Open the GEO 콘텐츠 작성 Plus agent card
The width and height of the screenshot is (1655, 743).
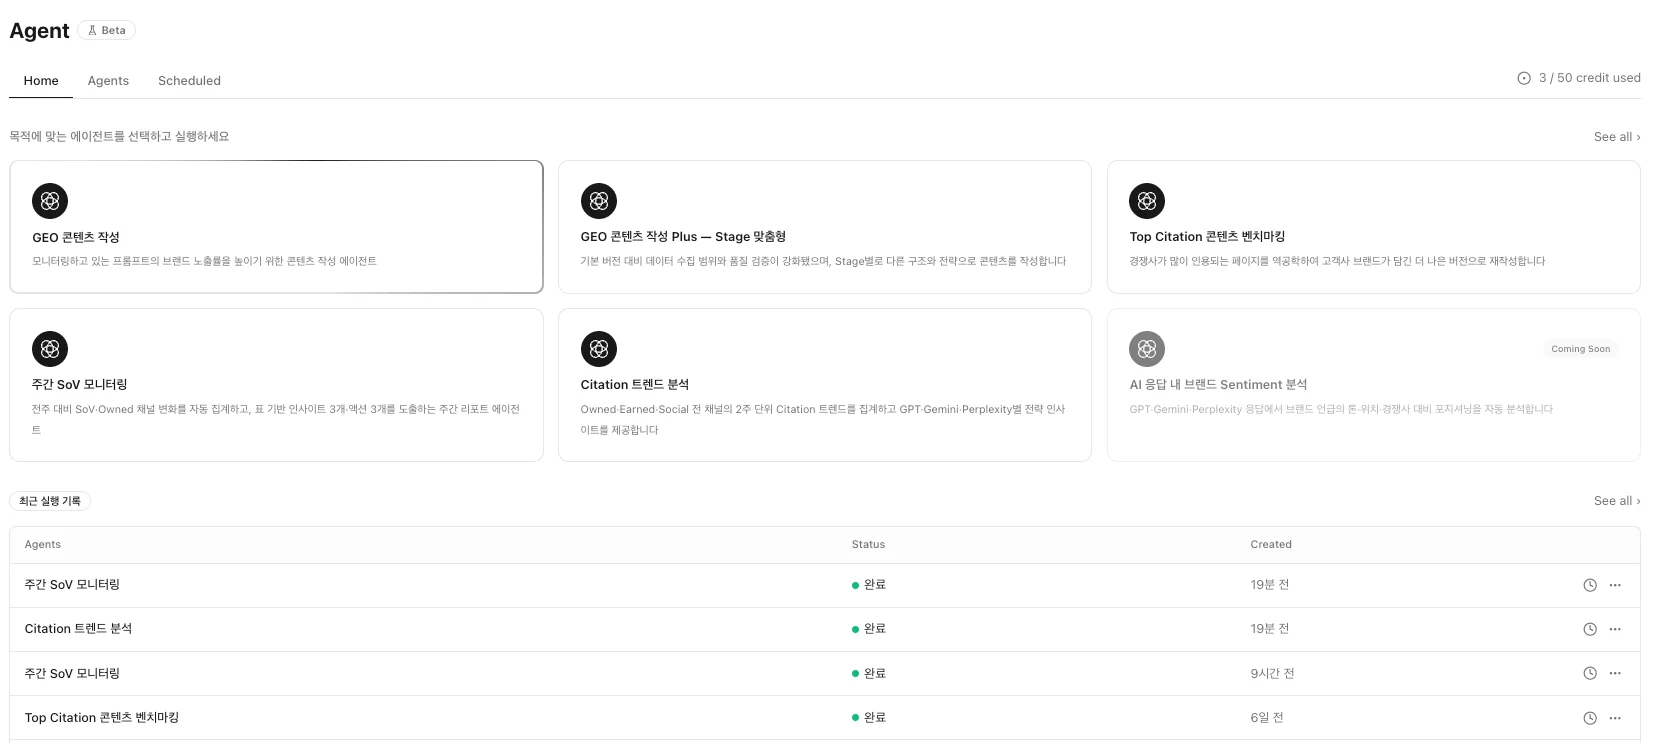point(824,227)
